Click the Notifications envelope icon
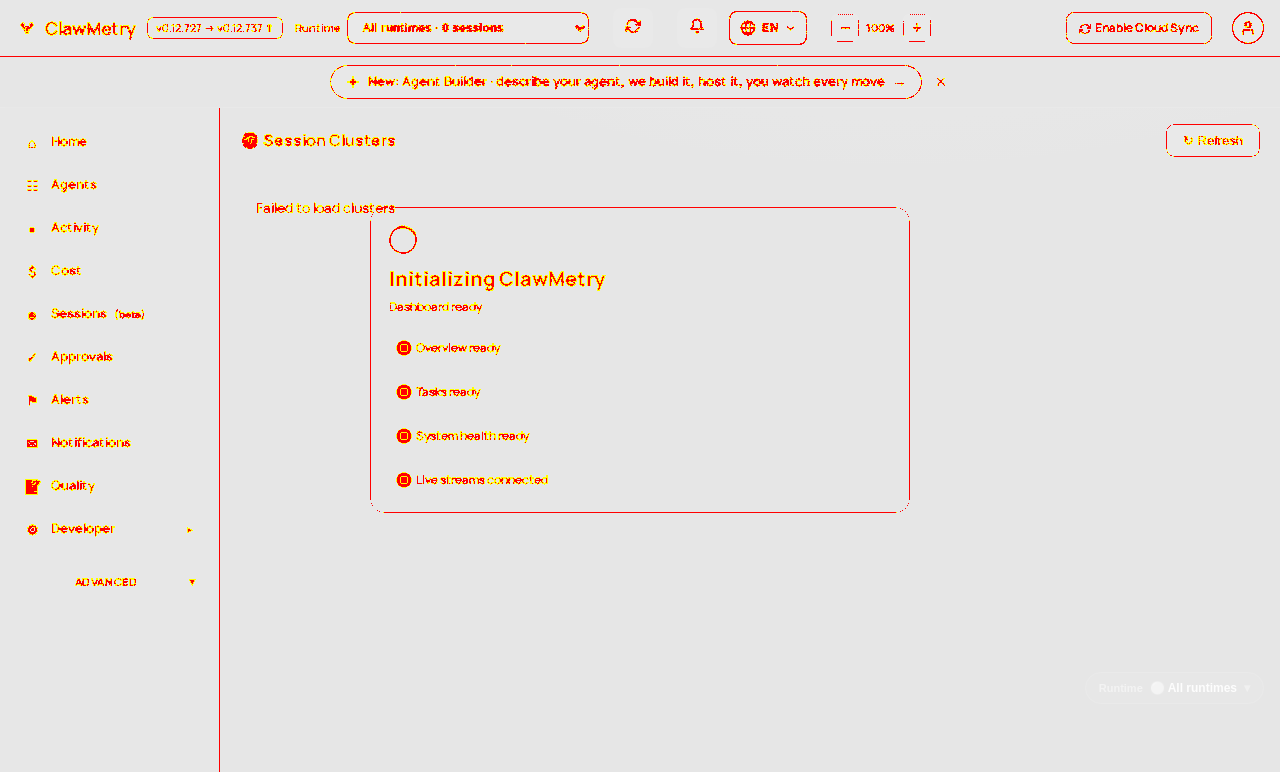 pyautogui.click(x=32, y=444)
